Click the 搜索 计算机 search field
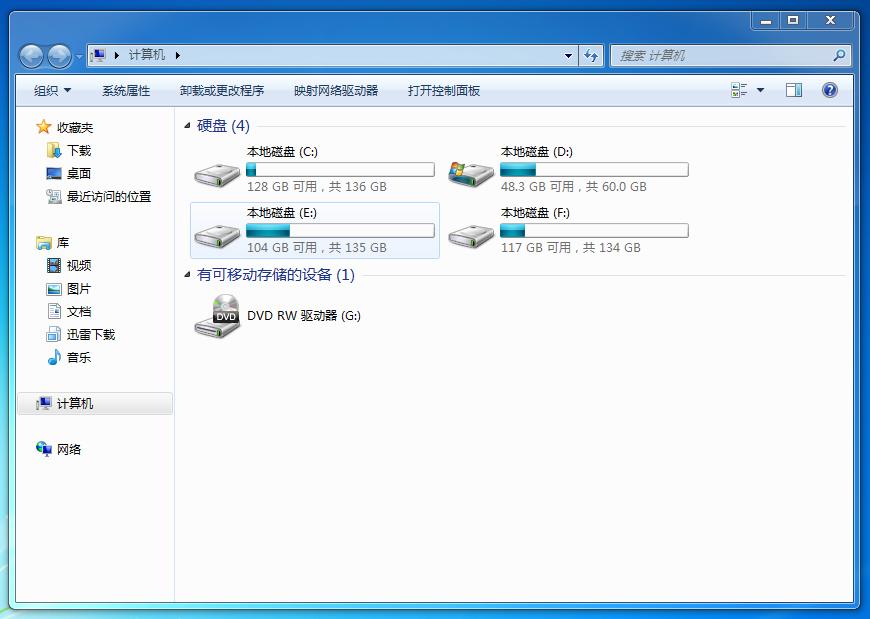The image size is (870, 619). (x=731, y=55)
